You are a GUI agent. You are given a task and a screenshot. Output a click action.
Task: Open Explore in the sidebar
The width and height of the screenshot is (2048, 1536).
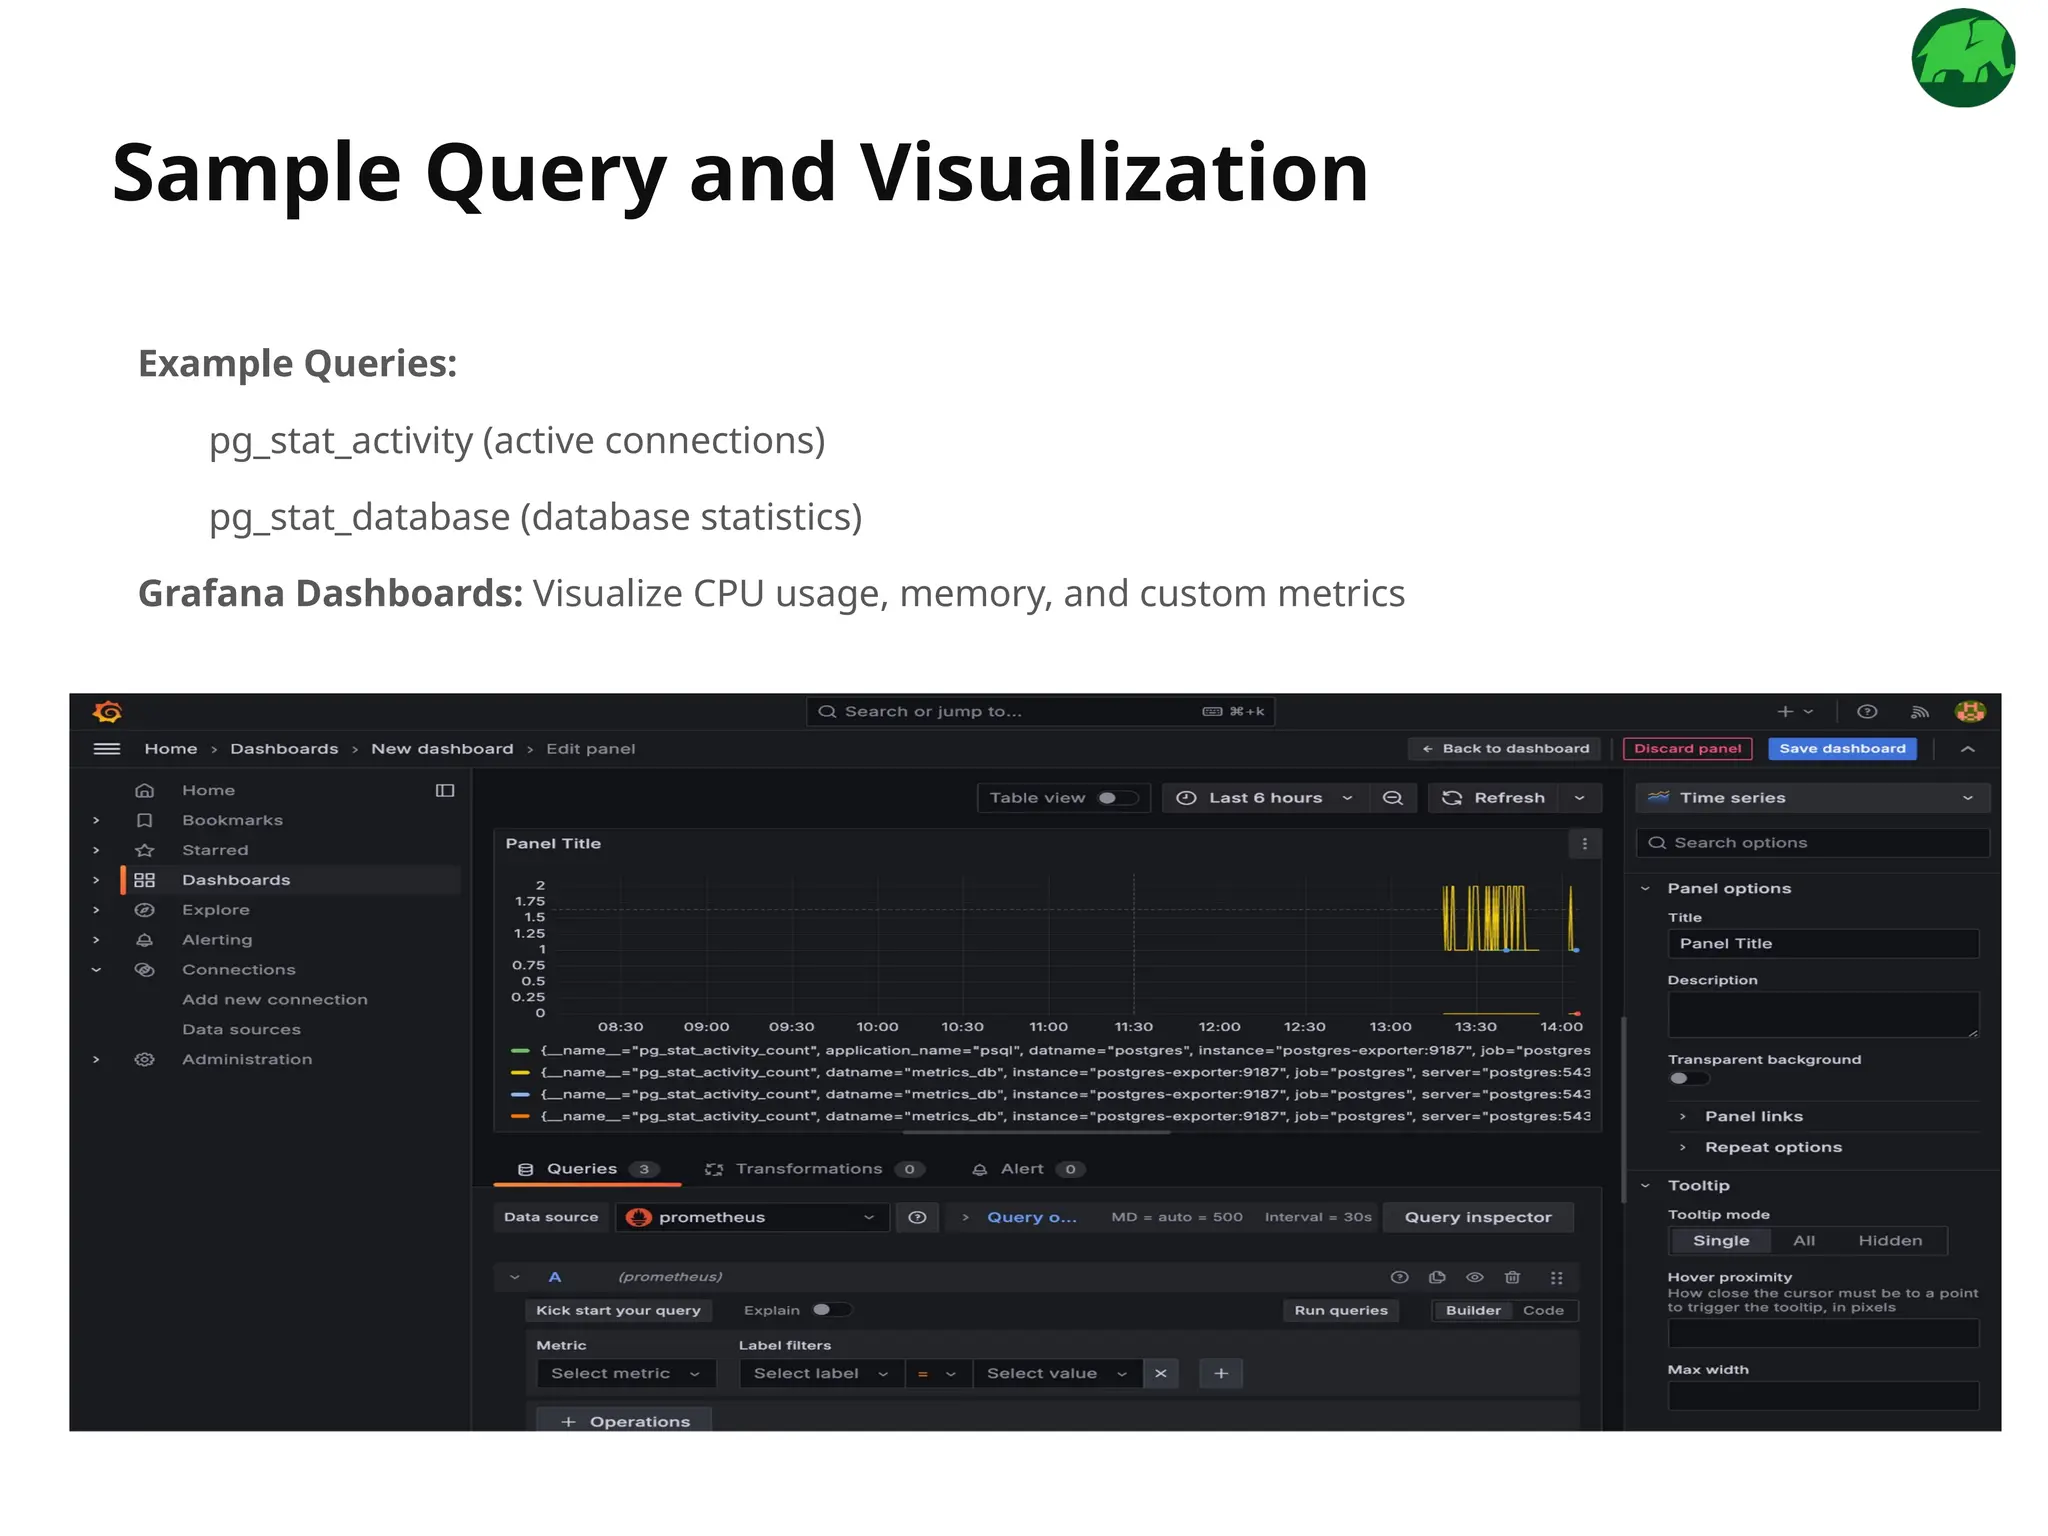click(215, 910)
